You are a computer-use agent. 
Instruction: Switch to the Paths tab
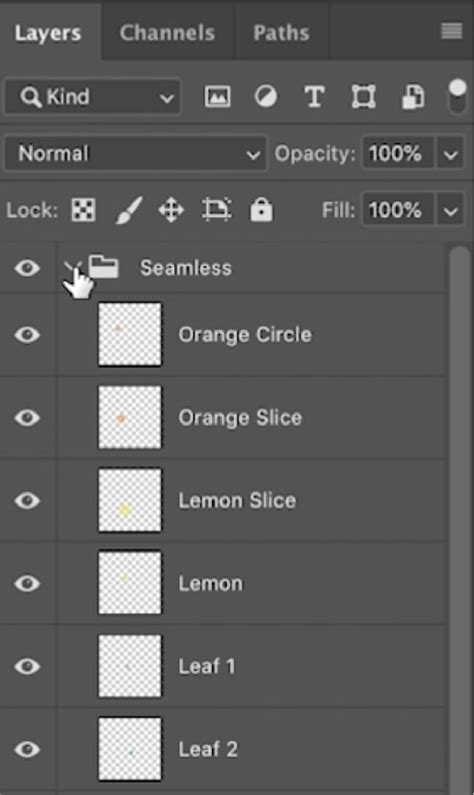[x=281, y=33]
